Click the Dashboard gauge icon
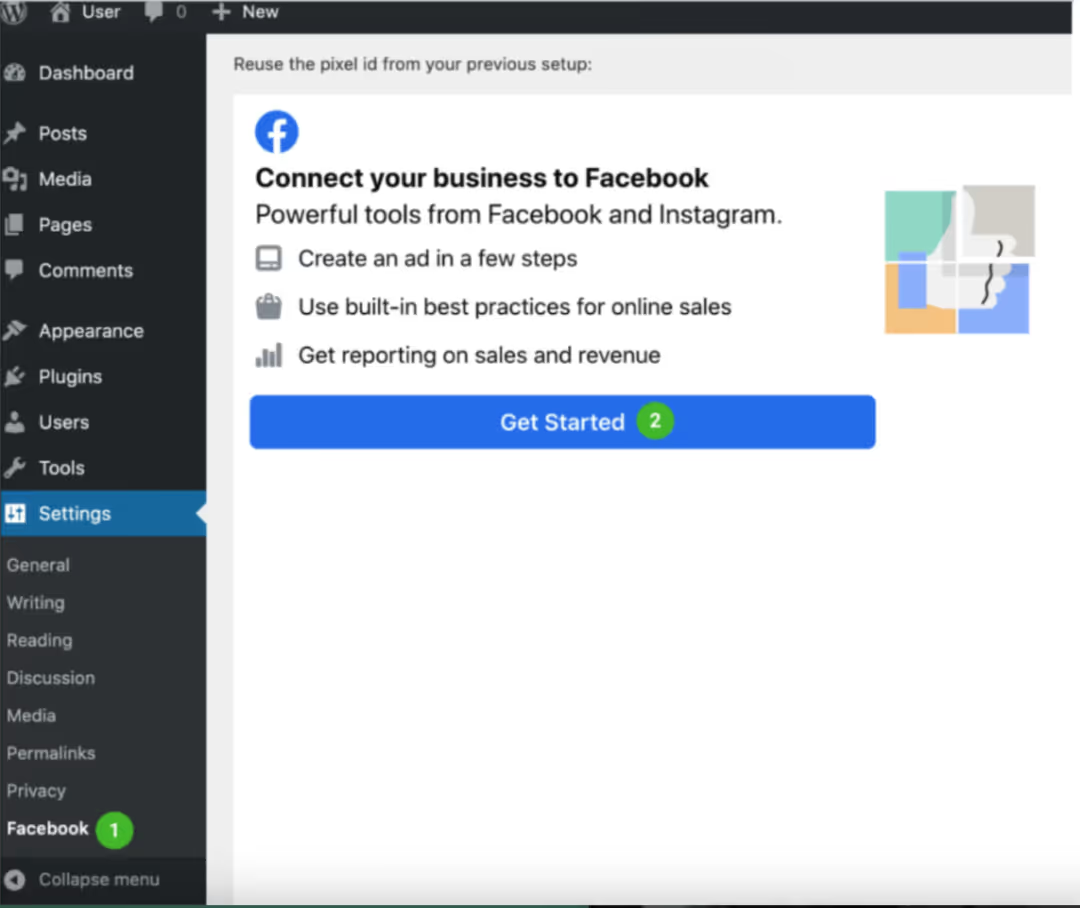 pyautogui.click(x=14, y=73)
